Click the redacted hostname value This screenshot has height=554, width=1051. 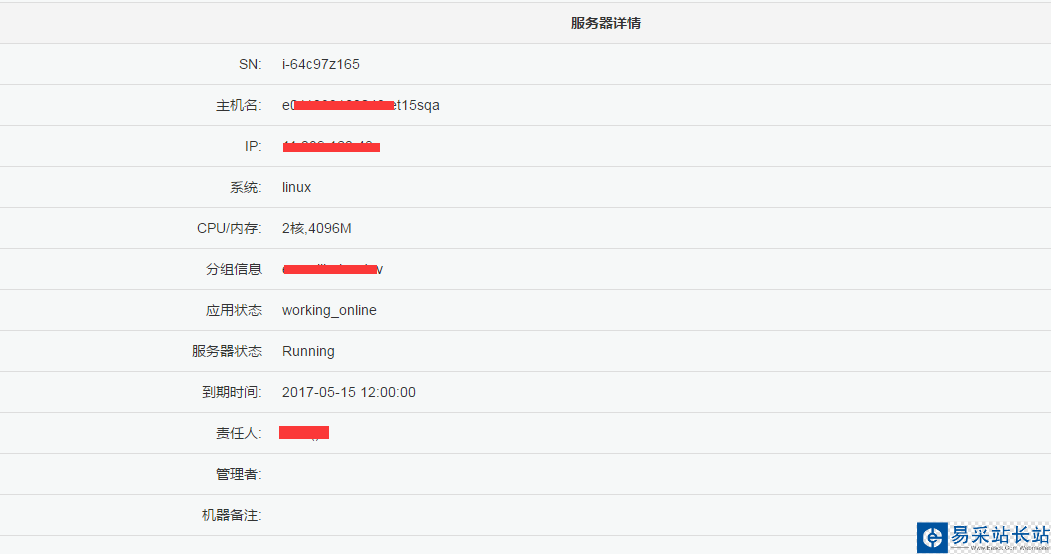click(360, 105)
